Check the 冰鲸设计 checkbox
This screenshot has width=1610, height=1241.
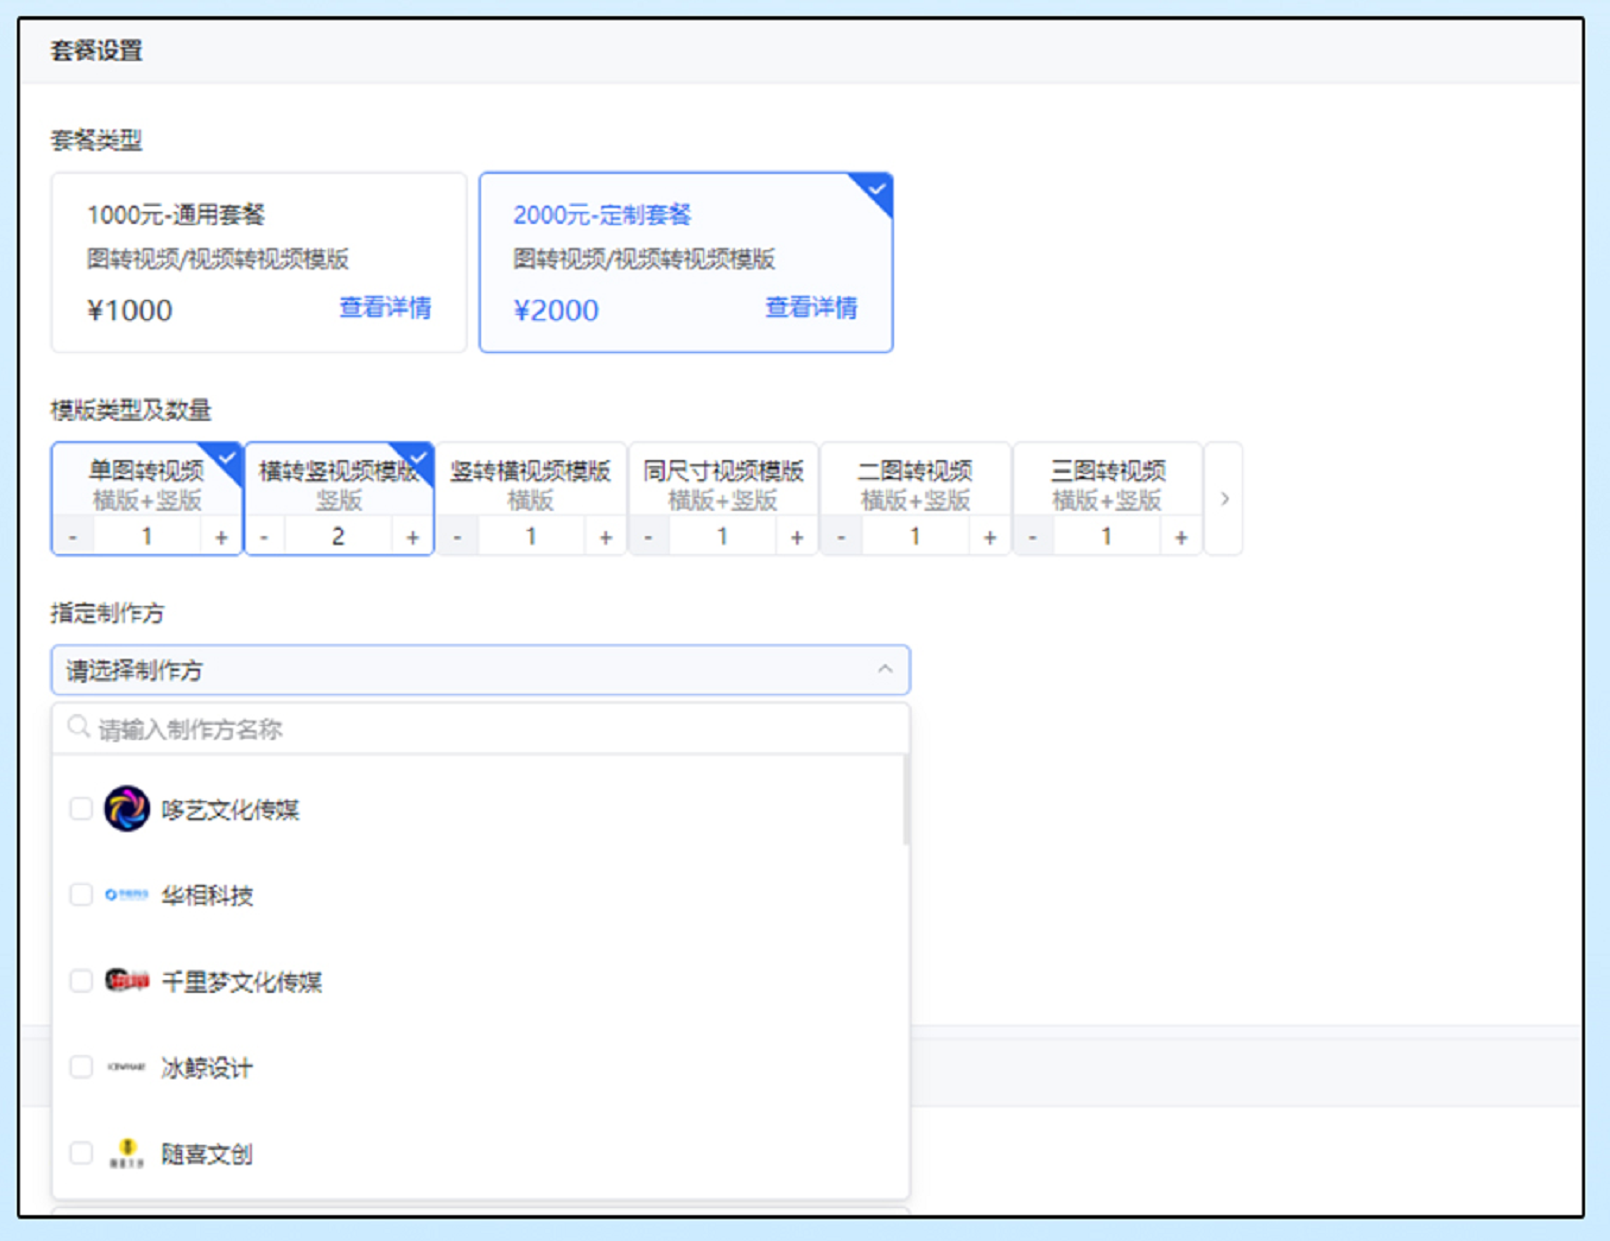81,1067
